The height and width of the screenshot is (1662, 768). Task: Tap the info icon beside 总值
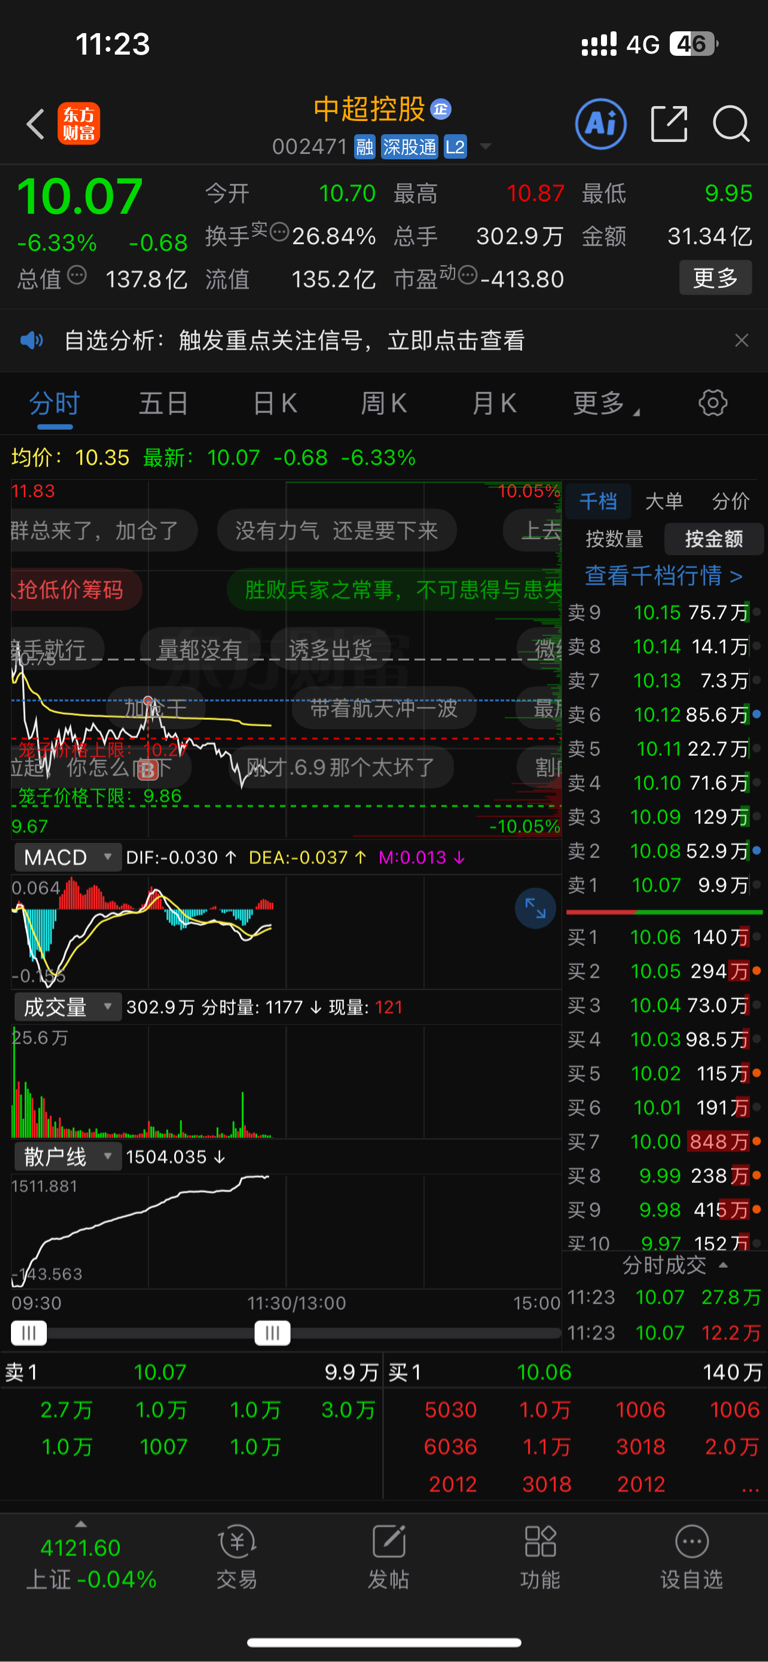pos(77,276)
